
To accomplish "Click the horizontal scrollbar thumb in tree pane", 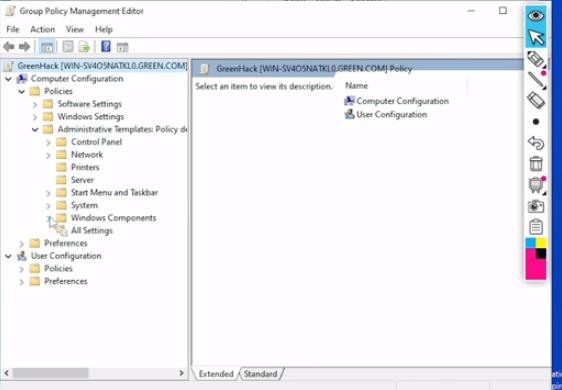I will coord(51,373).
